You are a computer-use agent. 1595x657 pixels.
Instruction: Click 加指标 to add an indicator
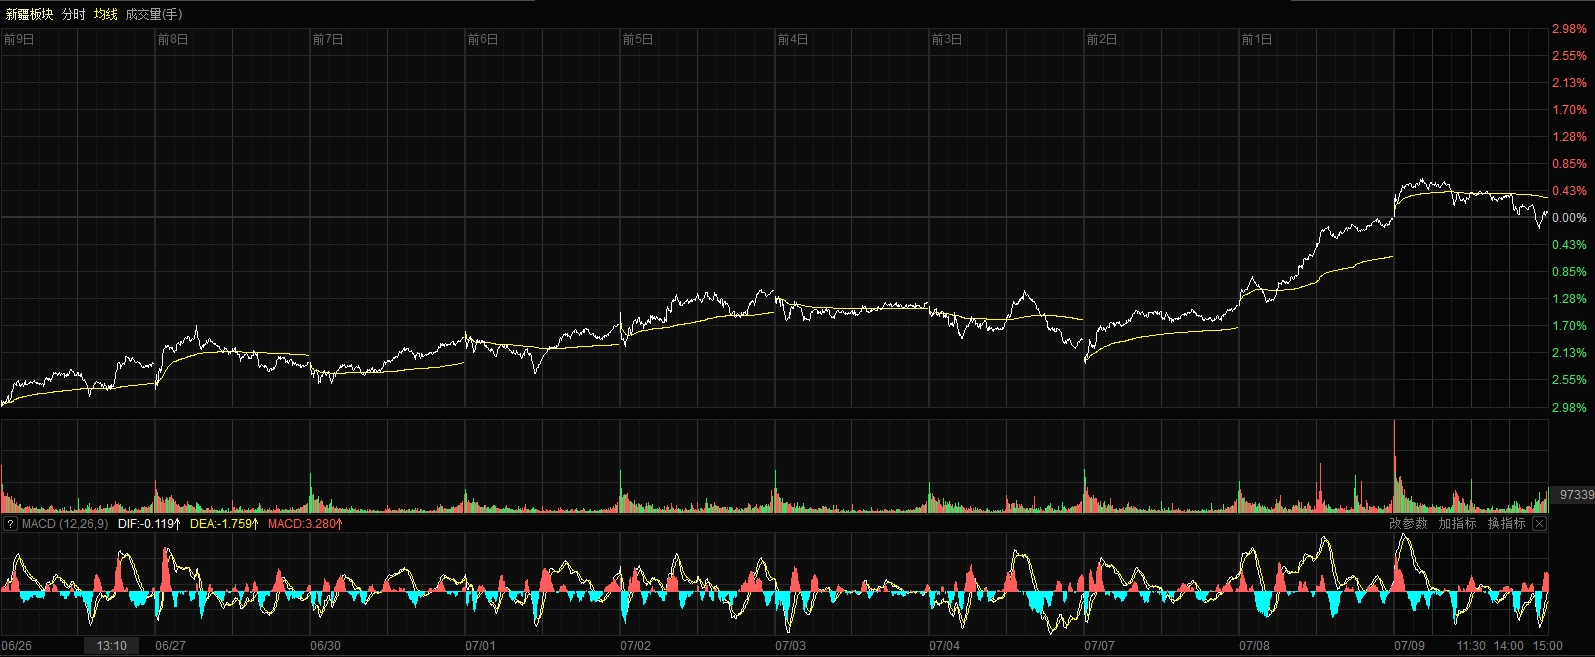[x=1457, y=524]
